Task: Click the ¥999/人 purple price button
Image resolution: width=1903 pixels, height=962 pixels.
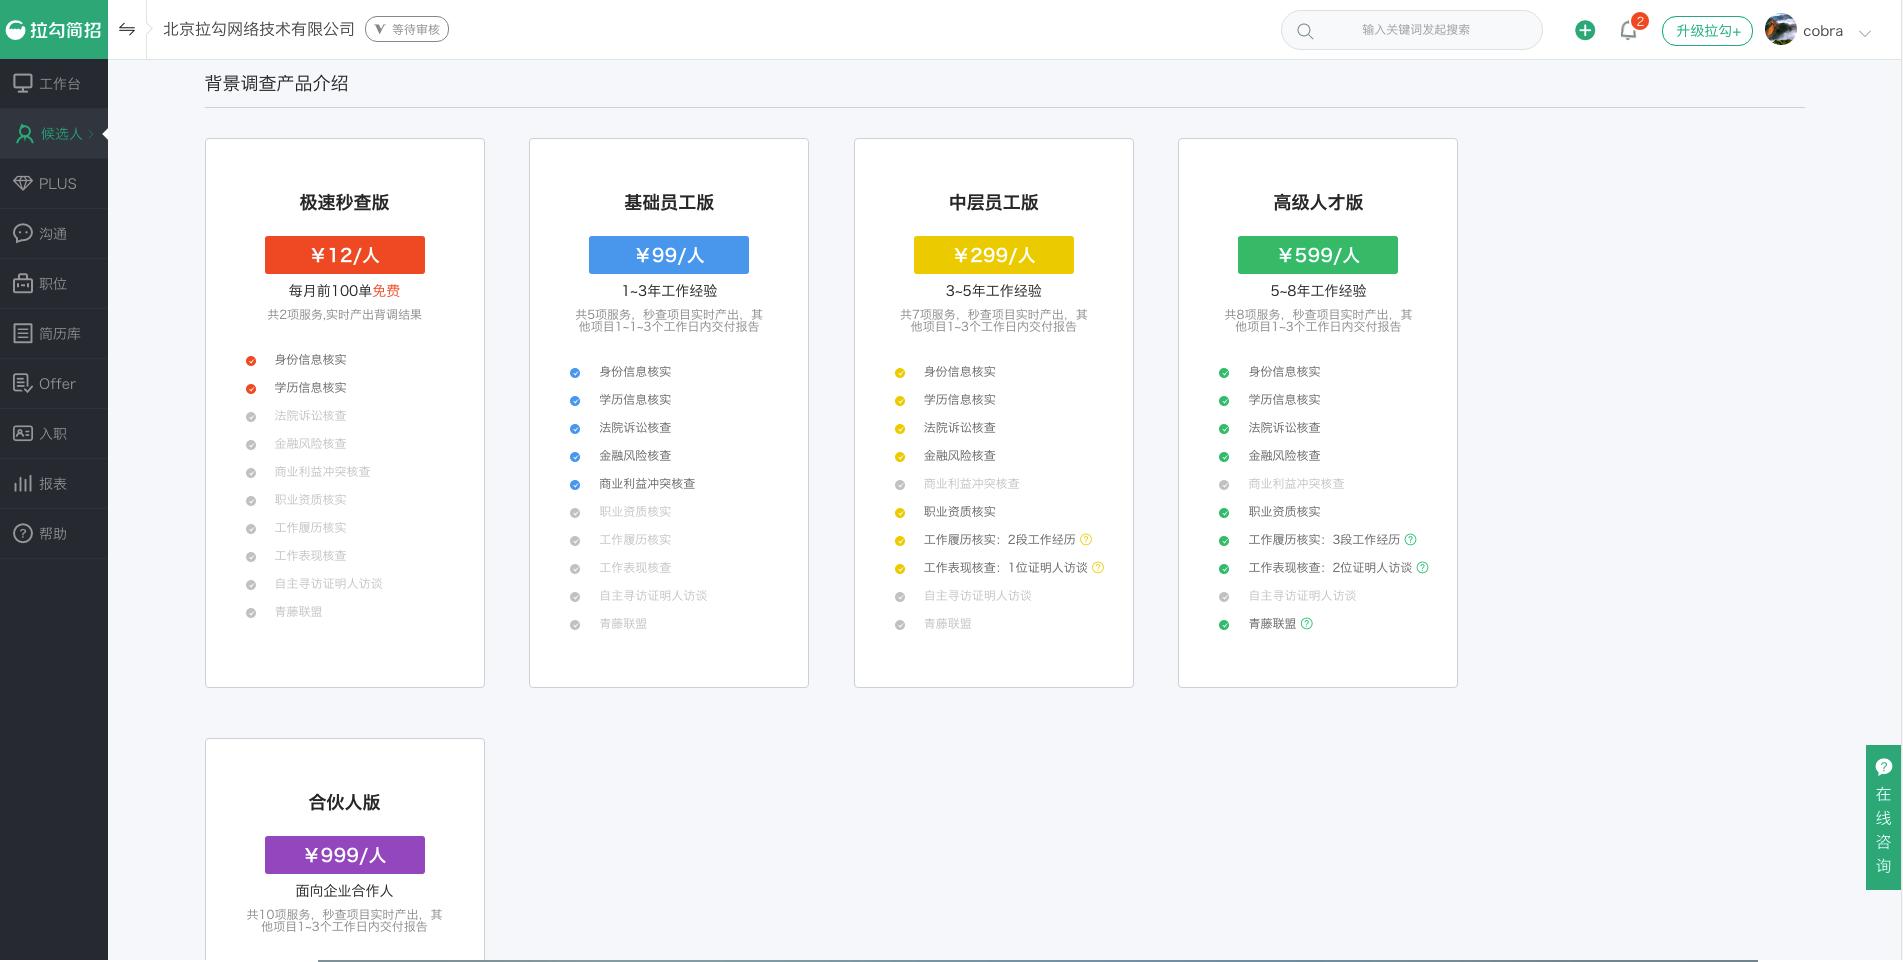Action: pyautogui.click(x=345, y=855)
